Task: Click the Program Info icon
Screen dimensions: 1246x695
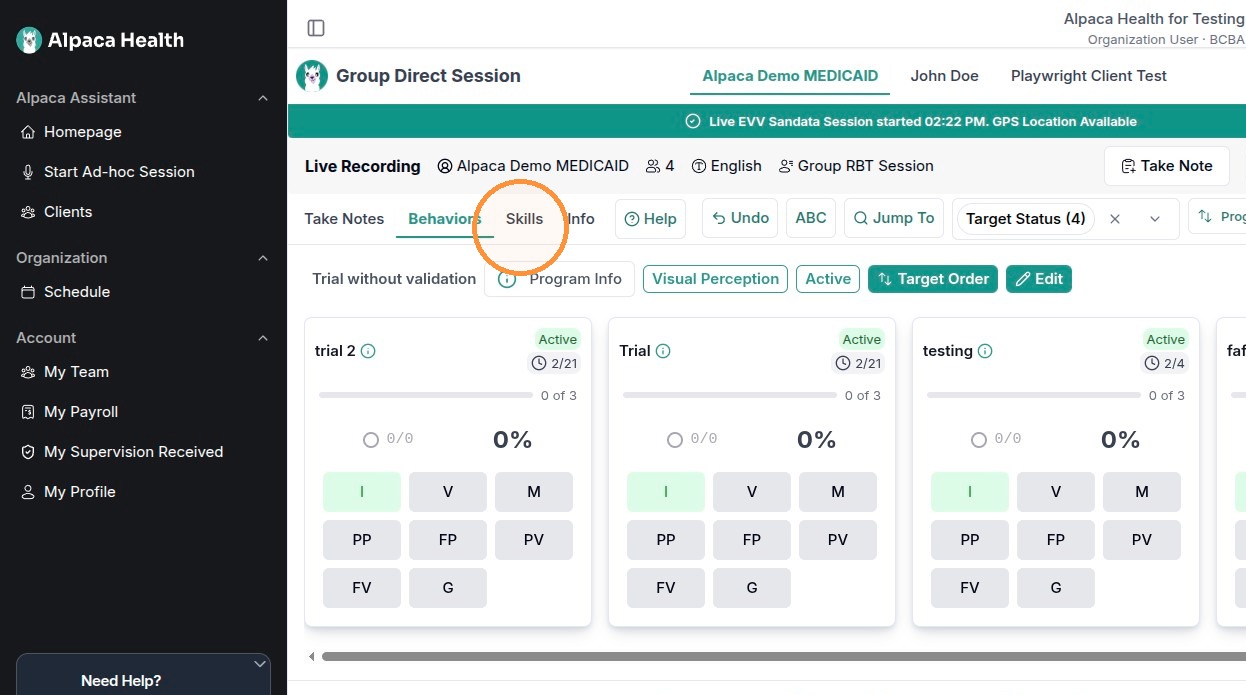Action: [x=507, y=279]
